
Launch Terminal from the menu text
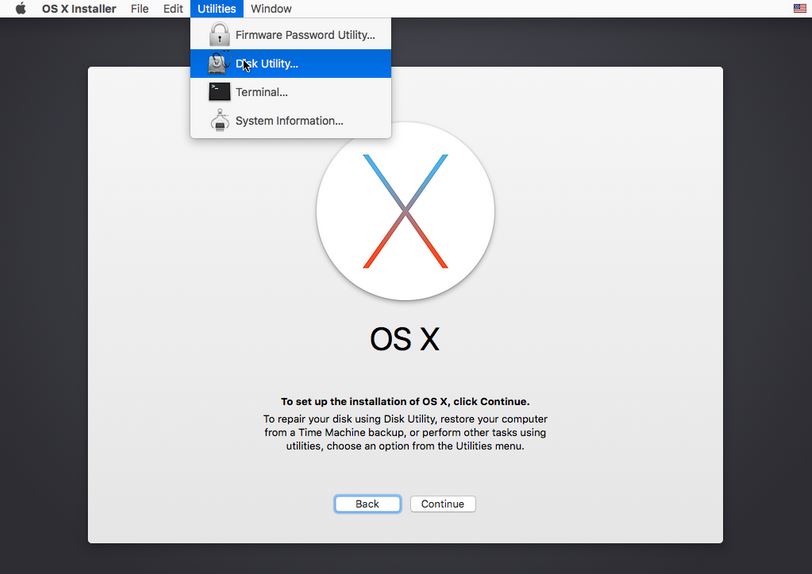pyautogui.click(x=262, y=92)
